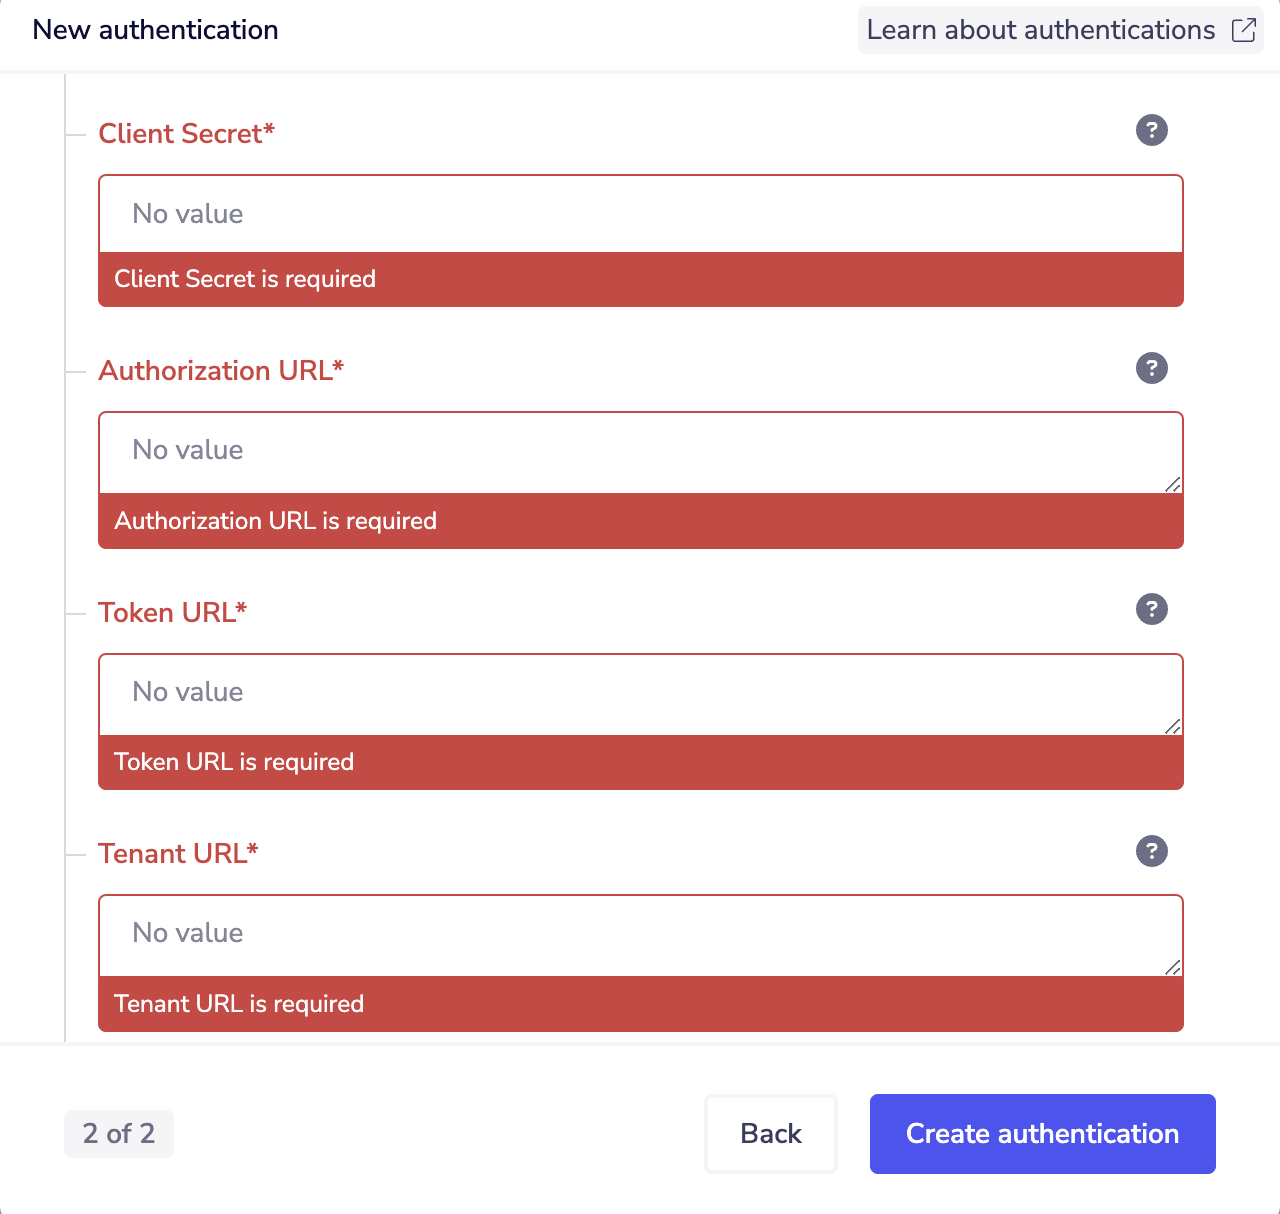Click Create authentication button
Screen dimensions: 1280x1214
(1042, 1133)
